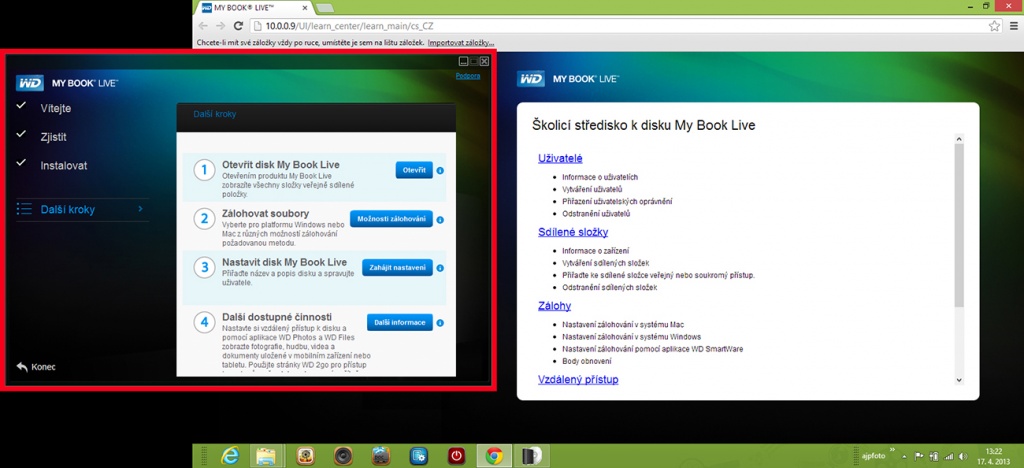Click 'Přiřazení uživatelských oprávnění' list item
Viewport: 1024px width, 468px height.
[617, 201]
